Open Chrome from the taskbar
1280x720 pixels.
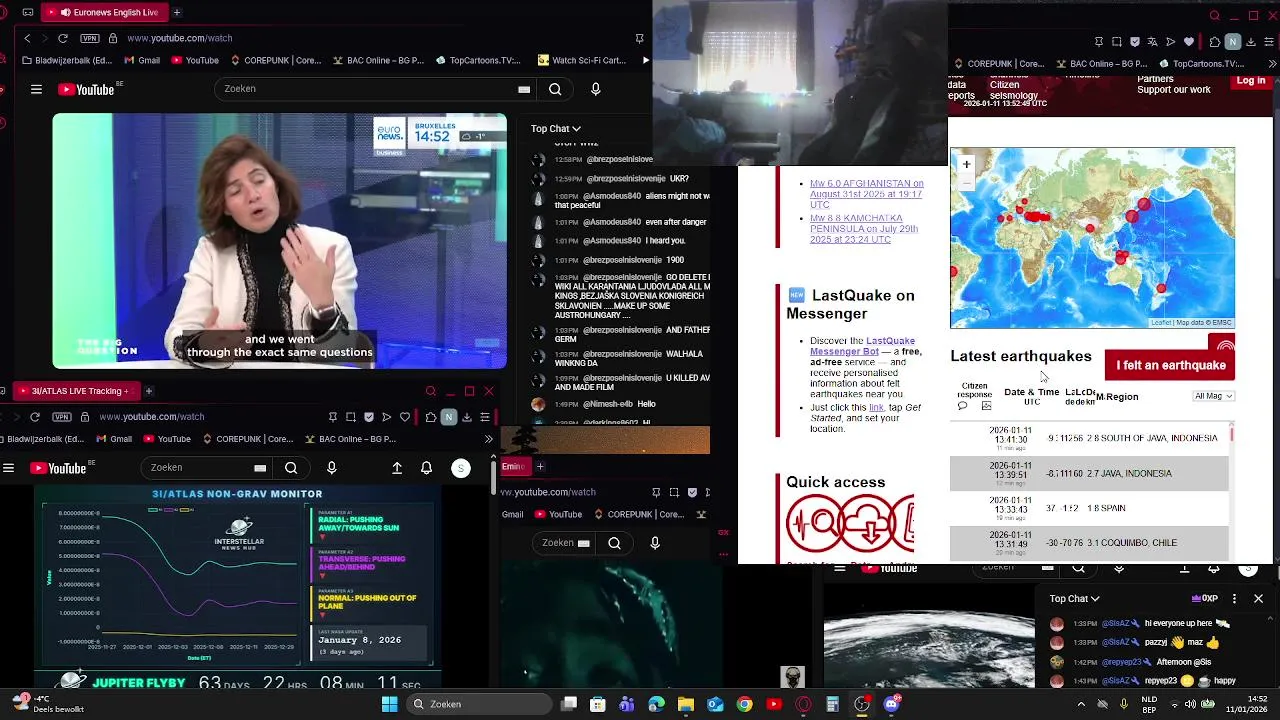(x=744, y=704)
